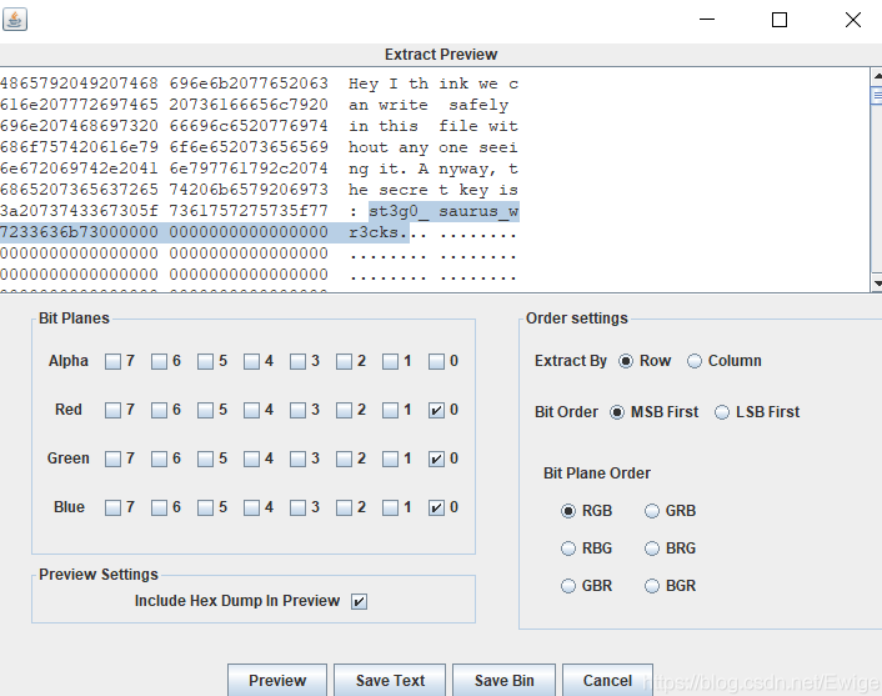Check Blue bit plane 7
Screen dimensions: 882x696
(x=113, y=508)
